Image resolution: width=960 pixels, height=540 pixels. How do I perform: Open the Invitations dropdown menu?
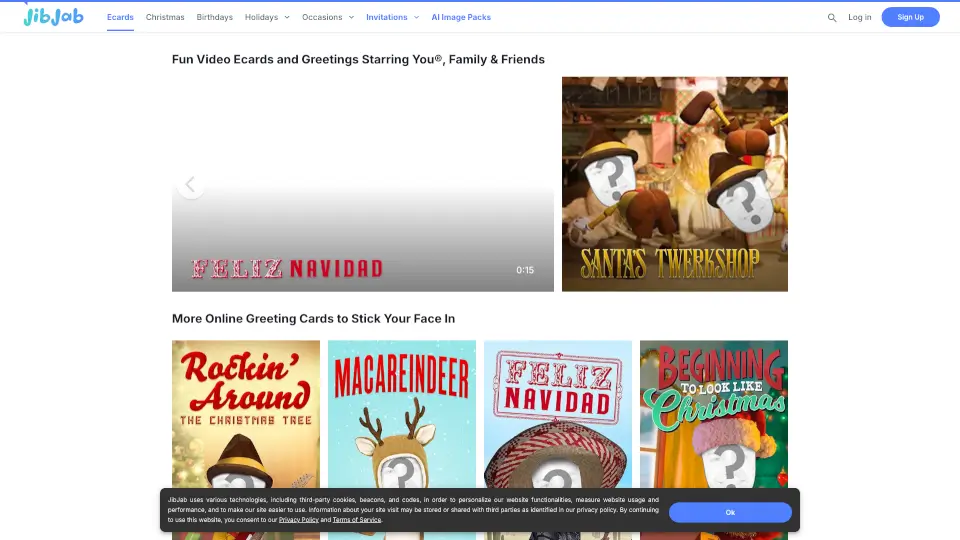[391, 17]
